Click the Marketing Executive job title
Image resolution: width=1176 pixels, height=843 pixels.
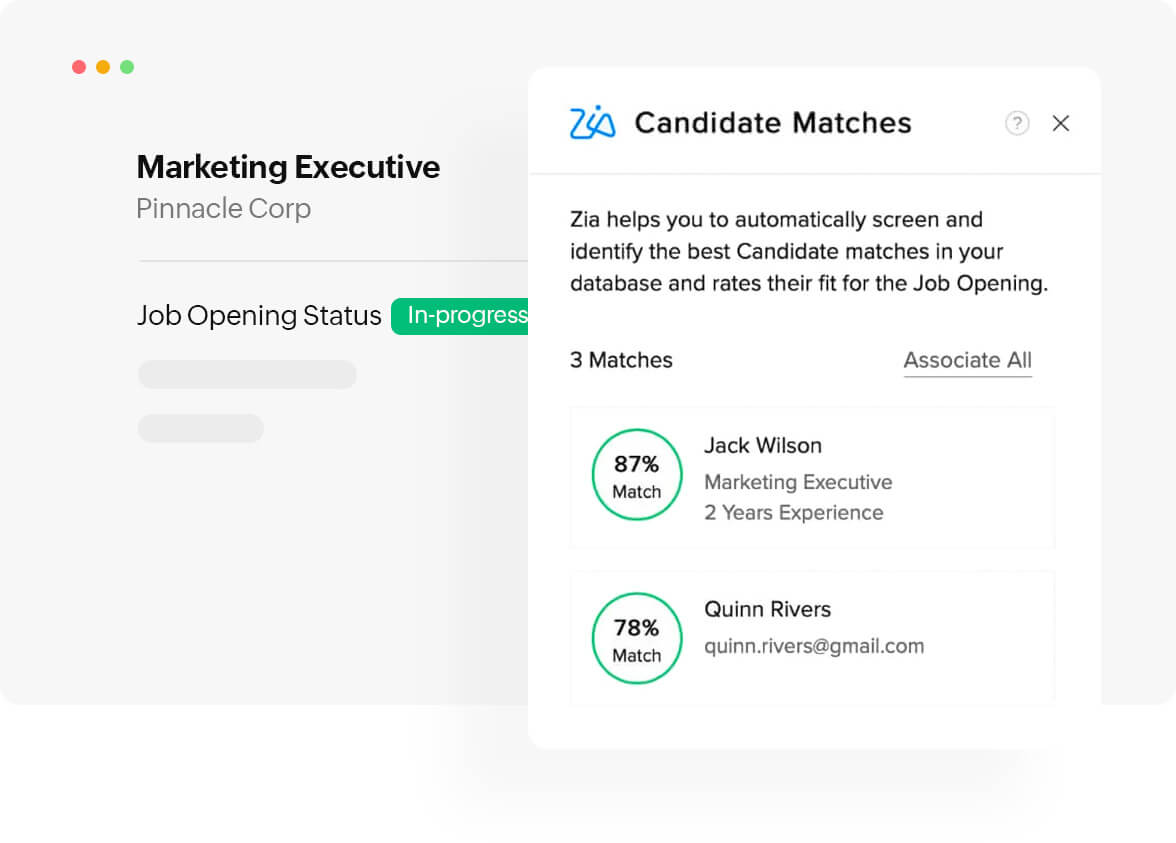288,166
